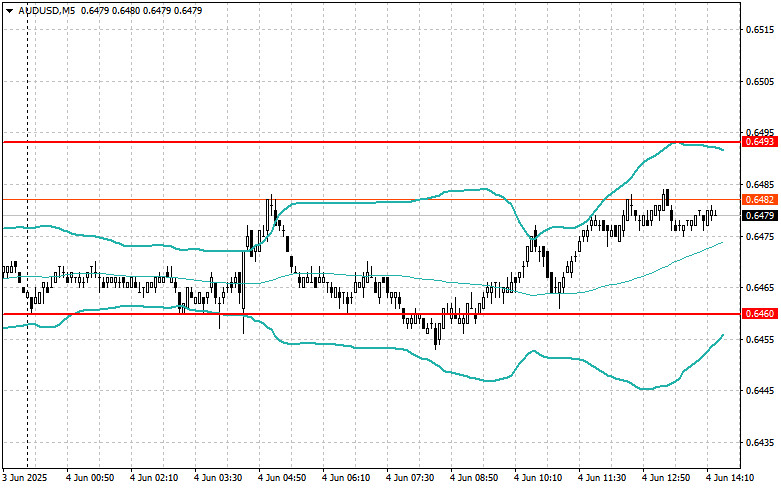781x489 pixels.
Task: Click the 4 Jun 10:10 time label
Action: coord(538,478)
